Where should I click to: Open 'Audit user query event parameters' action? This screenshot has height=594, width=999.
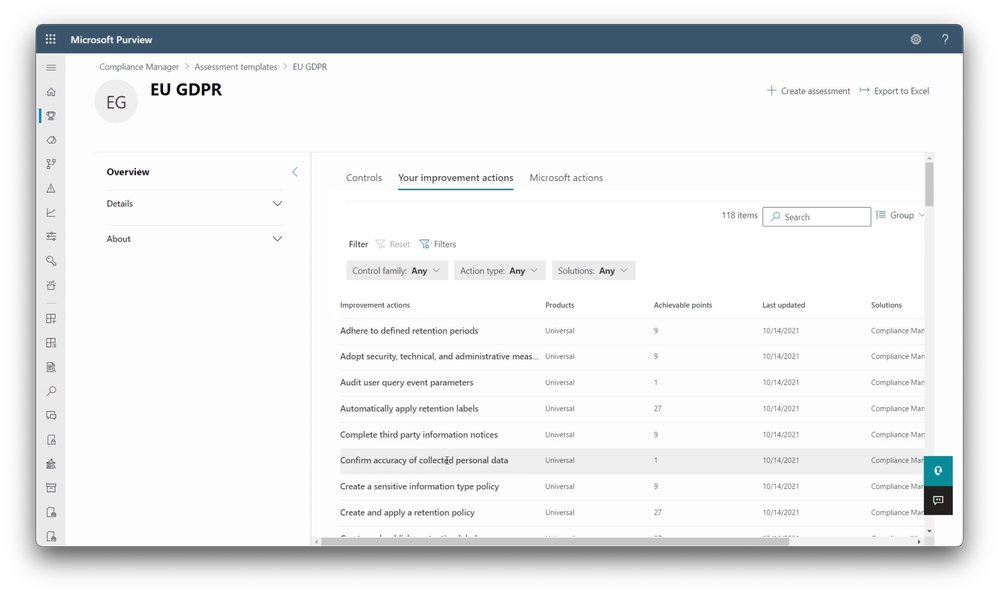coord(406,382)
